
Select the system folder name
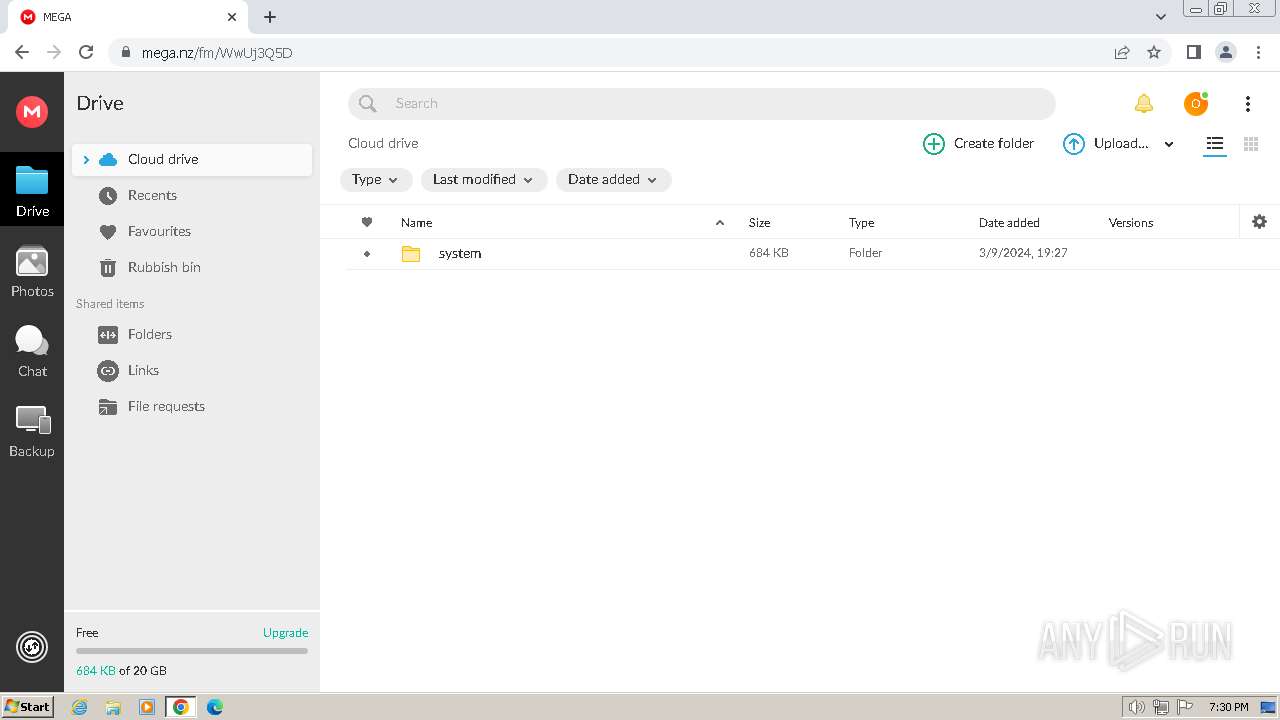[460, 253]
